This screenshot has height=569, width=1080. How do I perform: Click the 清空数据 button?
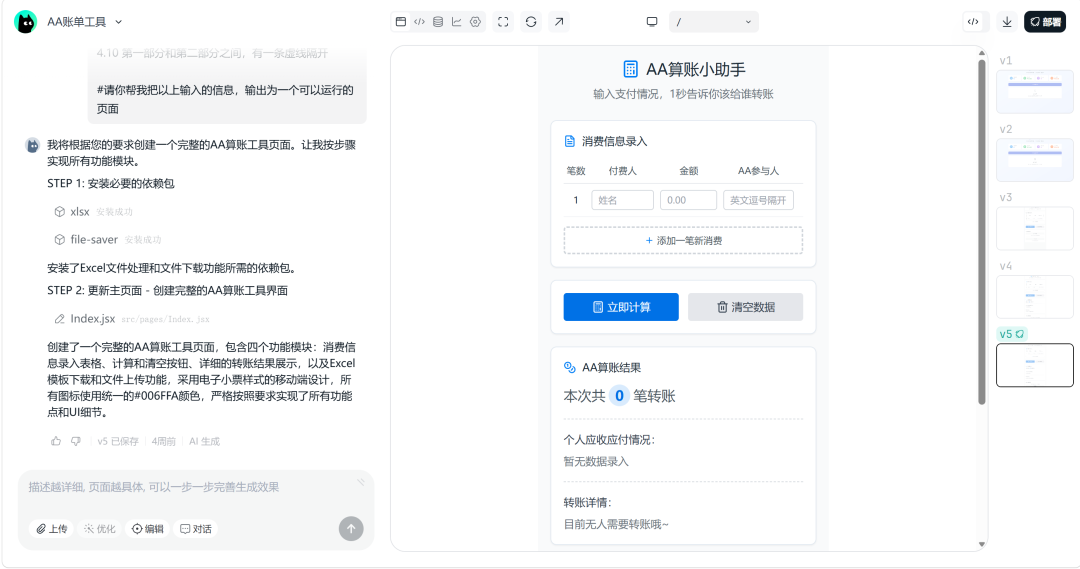[745, 307]
